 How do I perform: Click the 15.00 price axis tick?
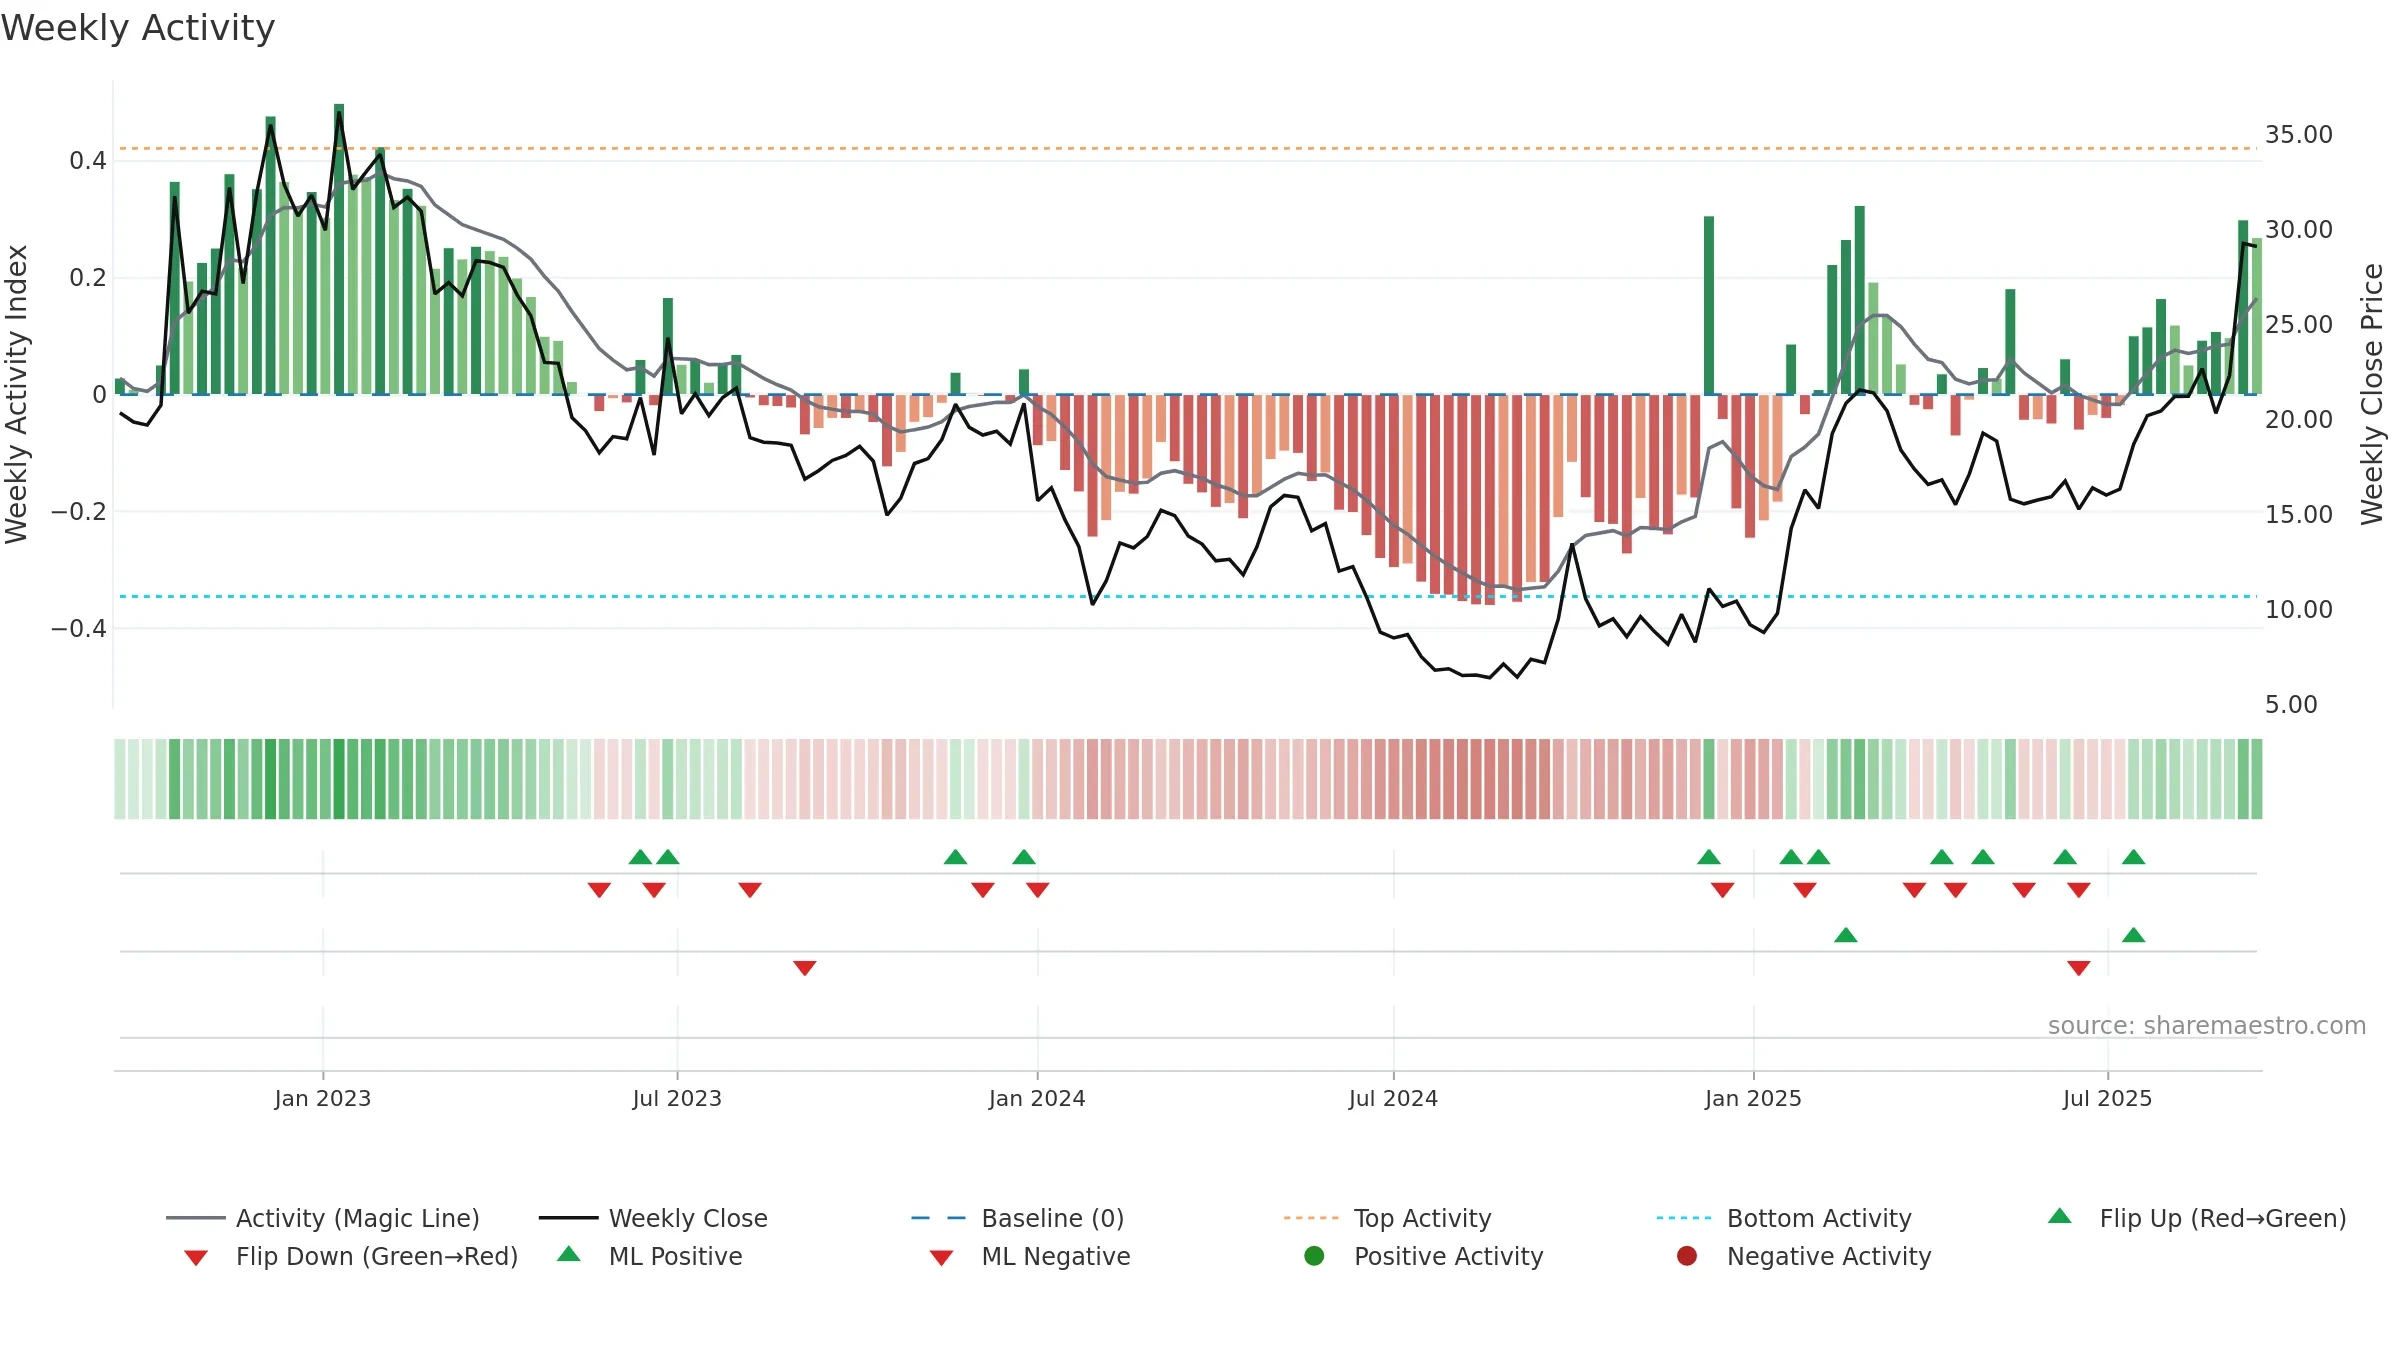coord(2299,515)
